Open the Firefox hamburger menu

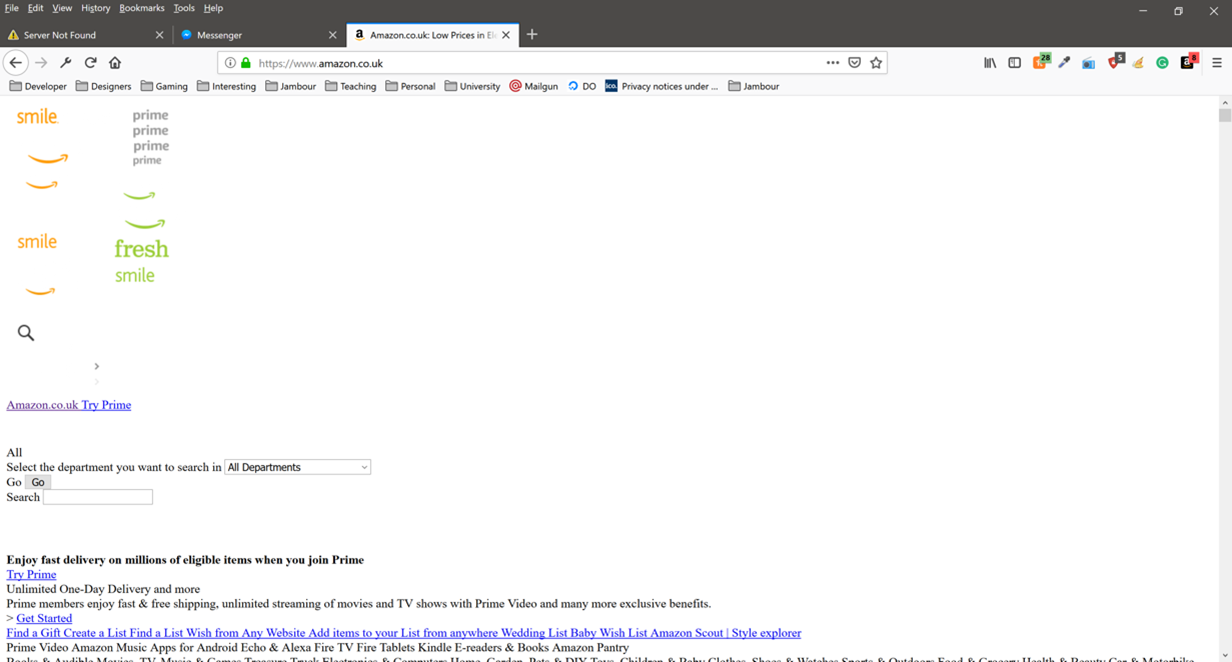(x=1216, y=62)
